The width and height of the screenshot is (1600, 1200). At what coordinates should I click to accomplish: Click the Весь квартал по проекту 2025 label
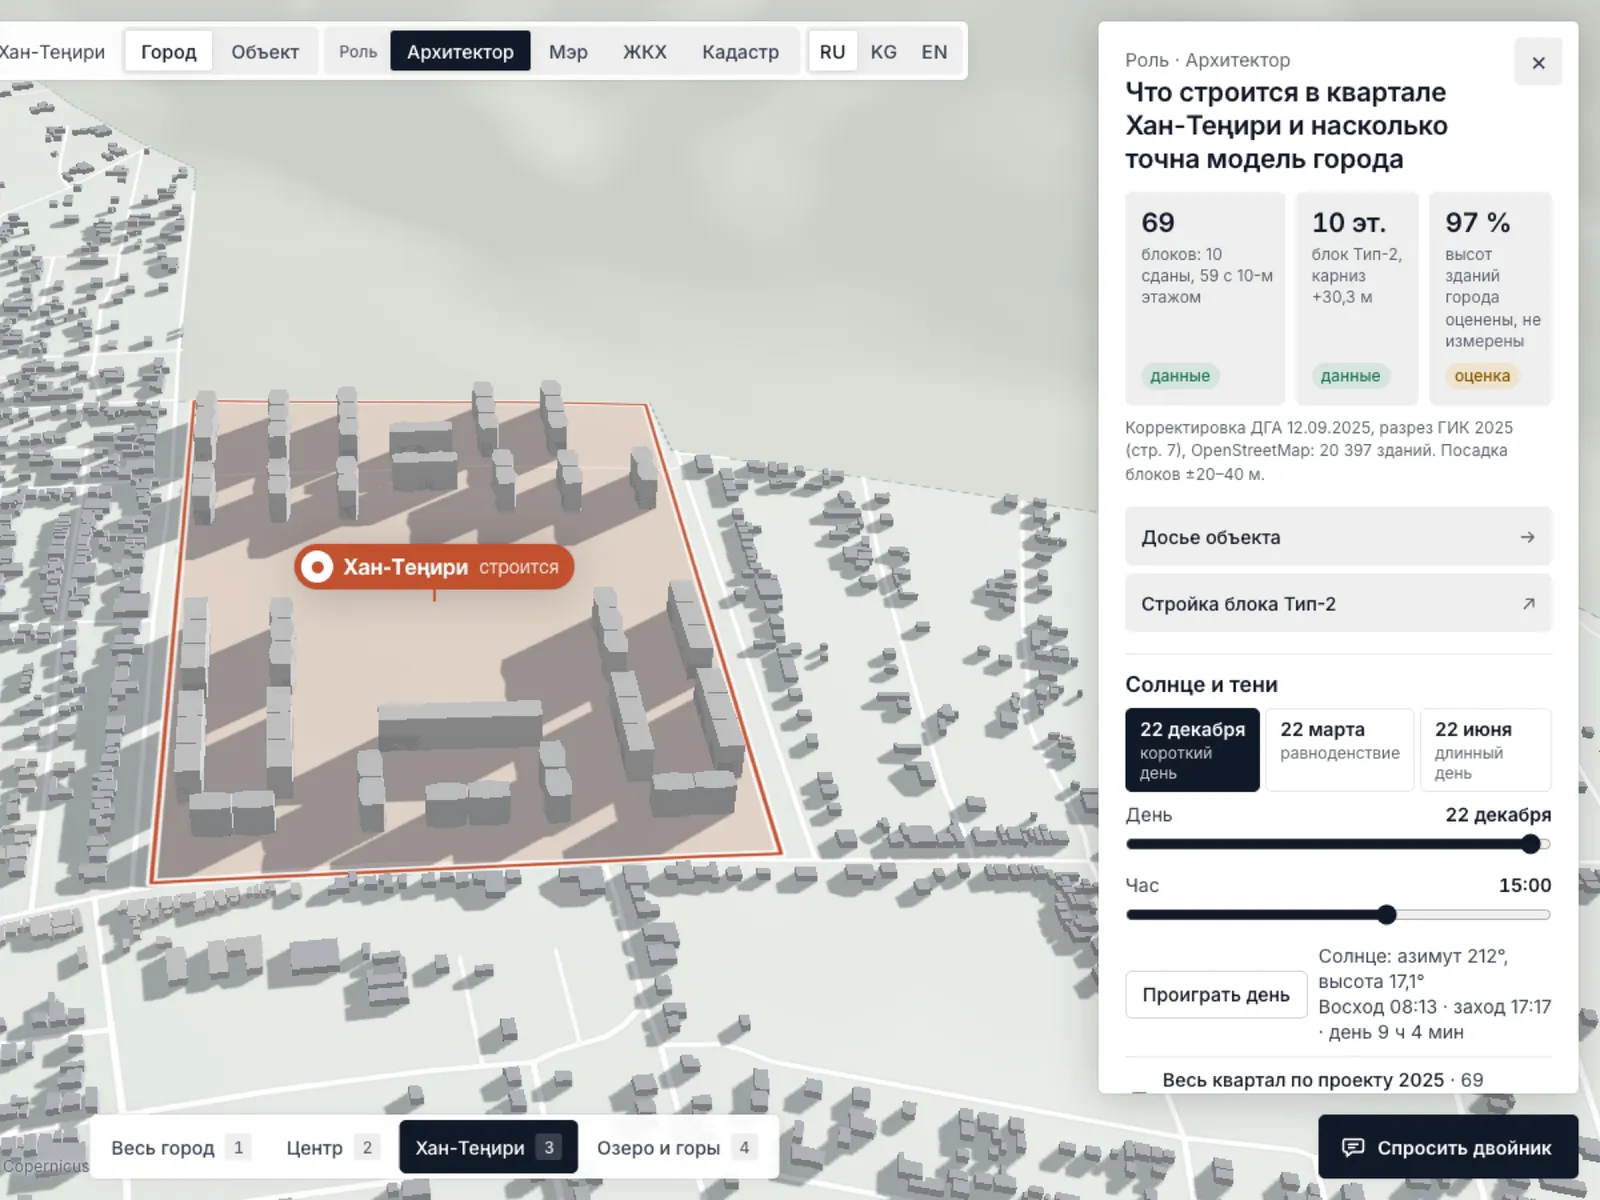point(1303,1080)
